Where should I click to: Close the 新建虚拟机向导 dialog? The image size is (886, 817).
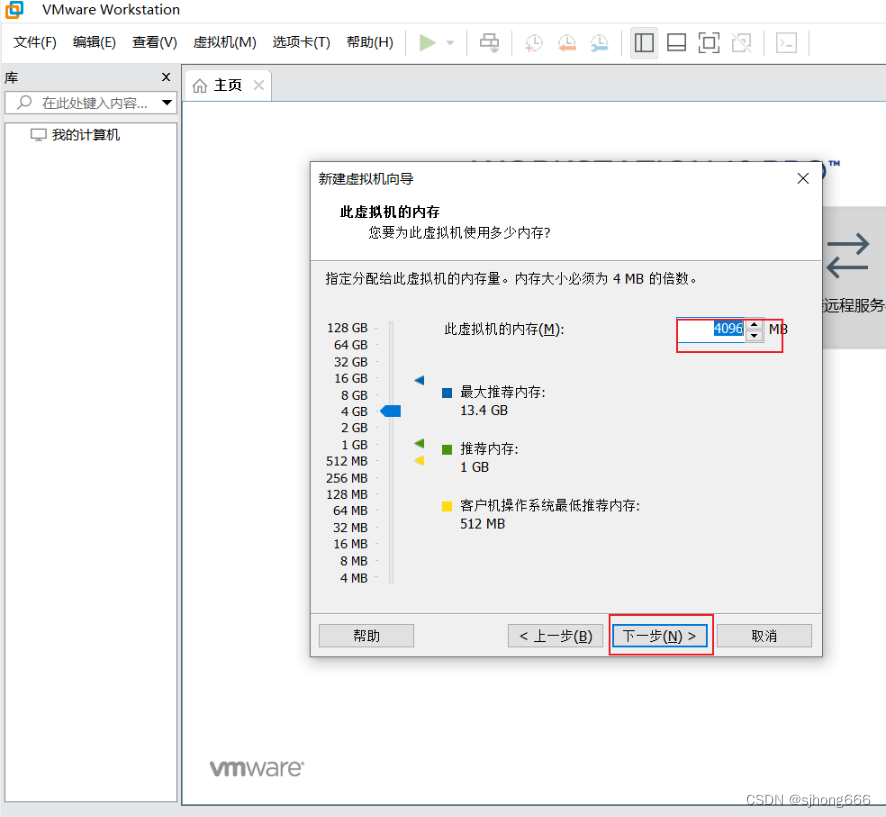[x=803, y=179]
